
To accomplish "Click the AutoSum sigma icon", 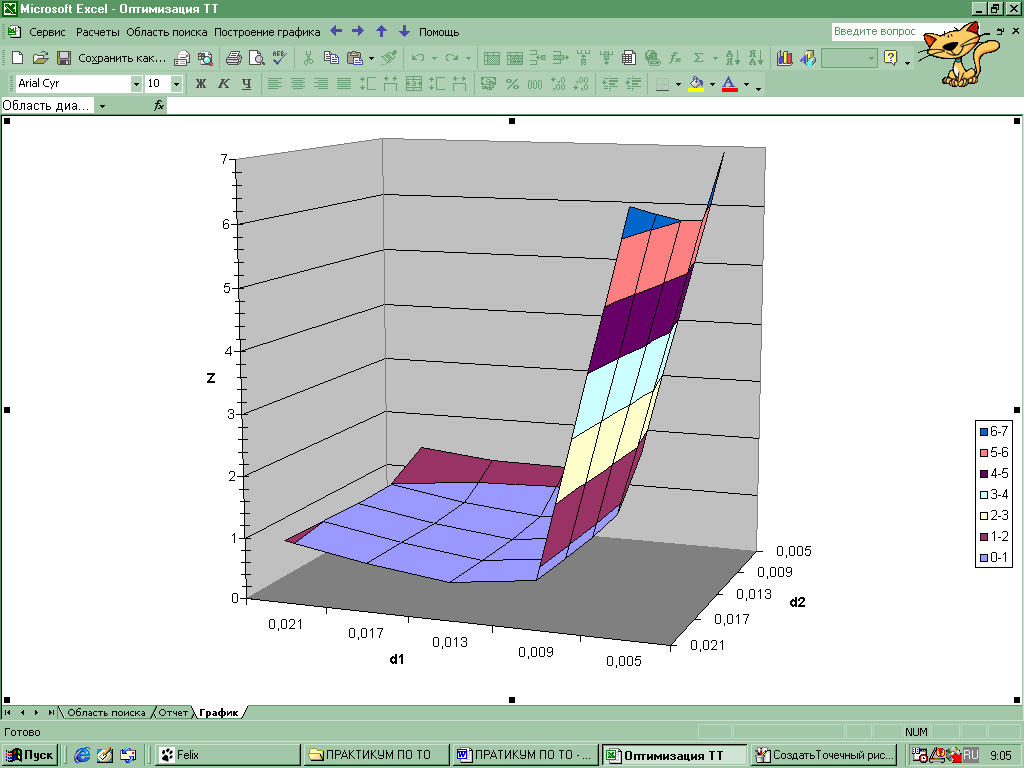I will 698,58.
